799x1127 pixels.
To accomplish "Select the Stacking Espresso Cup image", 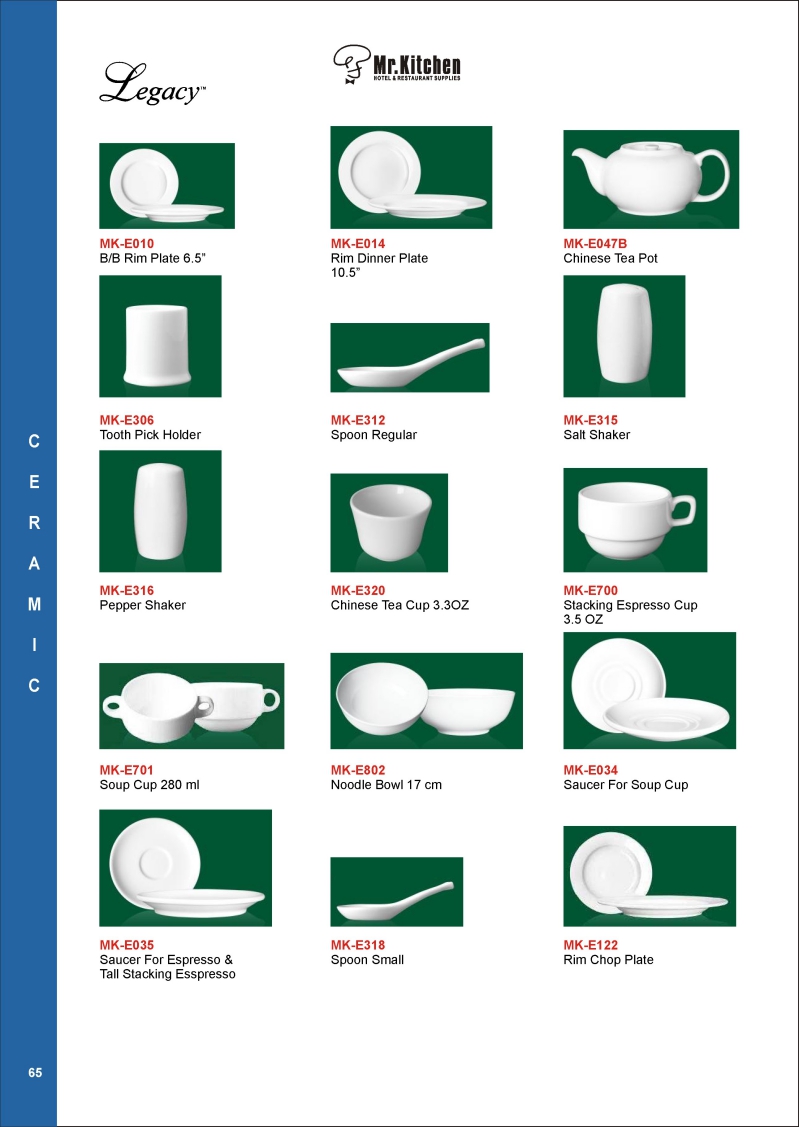I will click(x=635, y=520).
